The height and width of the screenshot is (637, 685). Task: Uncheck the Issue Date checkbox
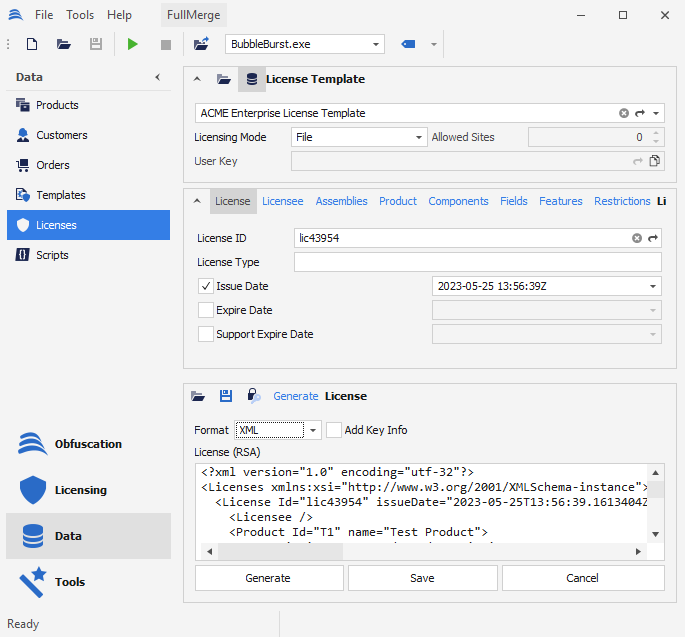click(x=206, y=286)
